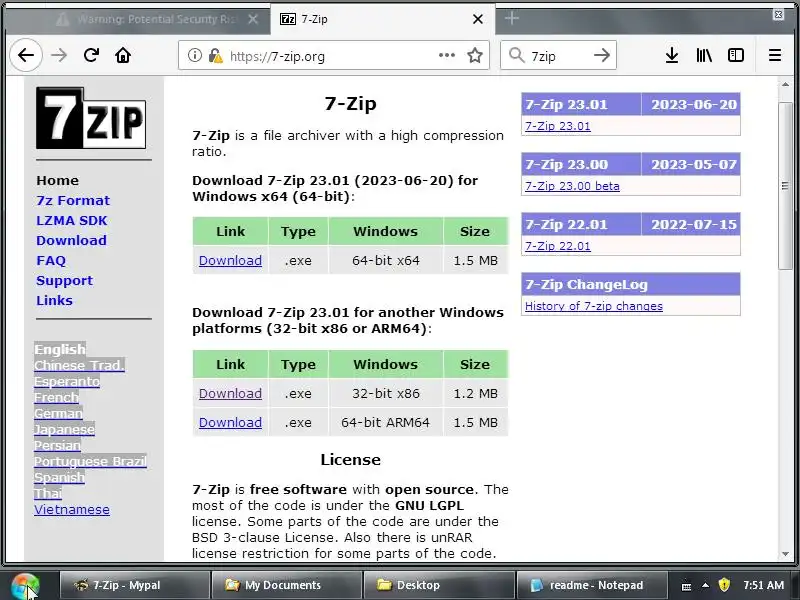This screenshot has width=800, height=600.
Task: Expand hidden system tray icons arrow
Action: (x=705, y=585)
